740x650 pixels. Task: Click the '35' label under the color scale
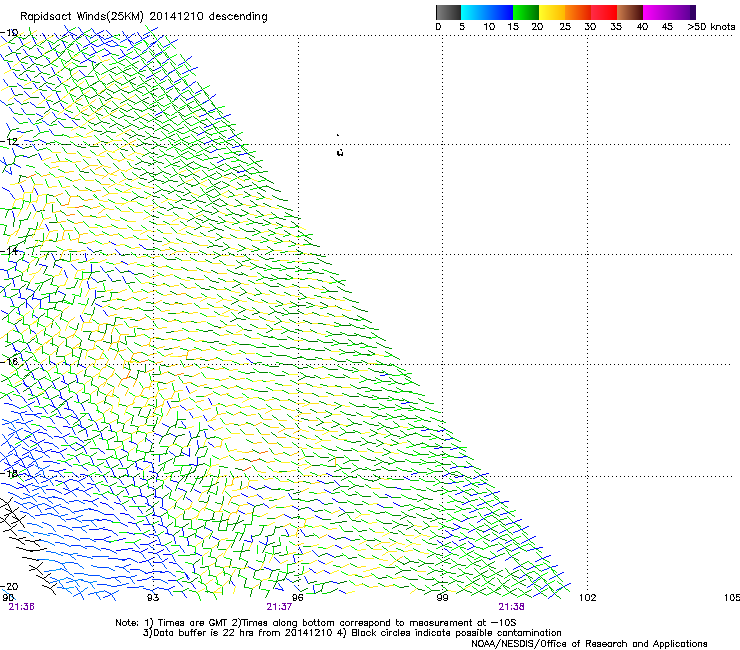[x=616, y=26]
